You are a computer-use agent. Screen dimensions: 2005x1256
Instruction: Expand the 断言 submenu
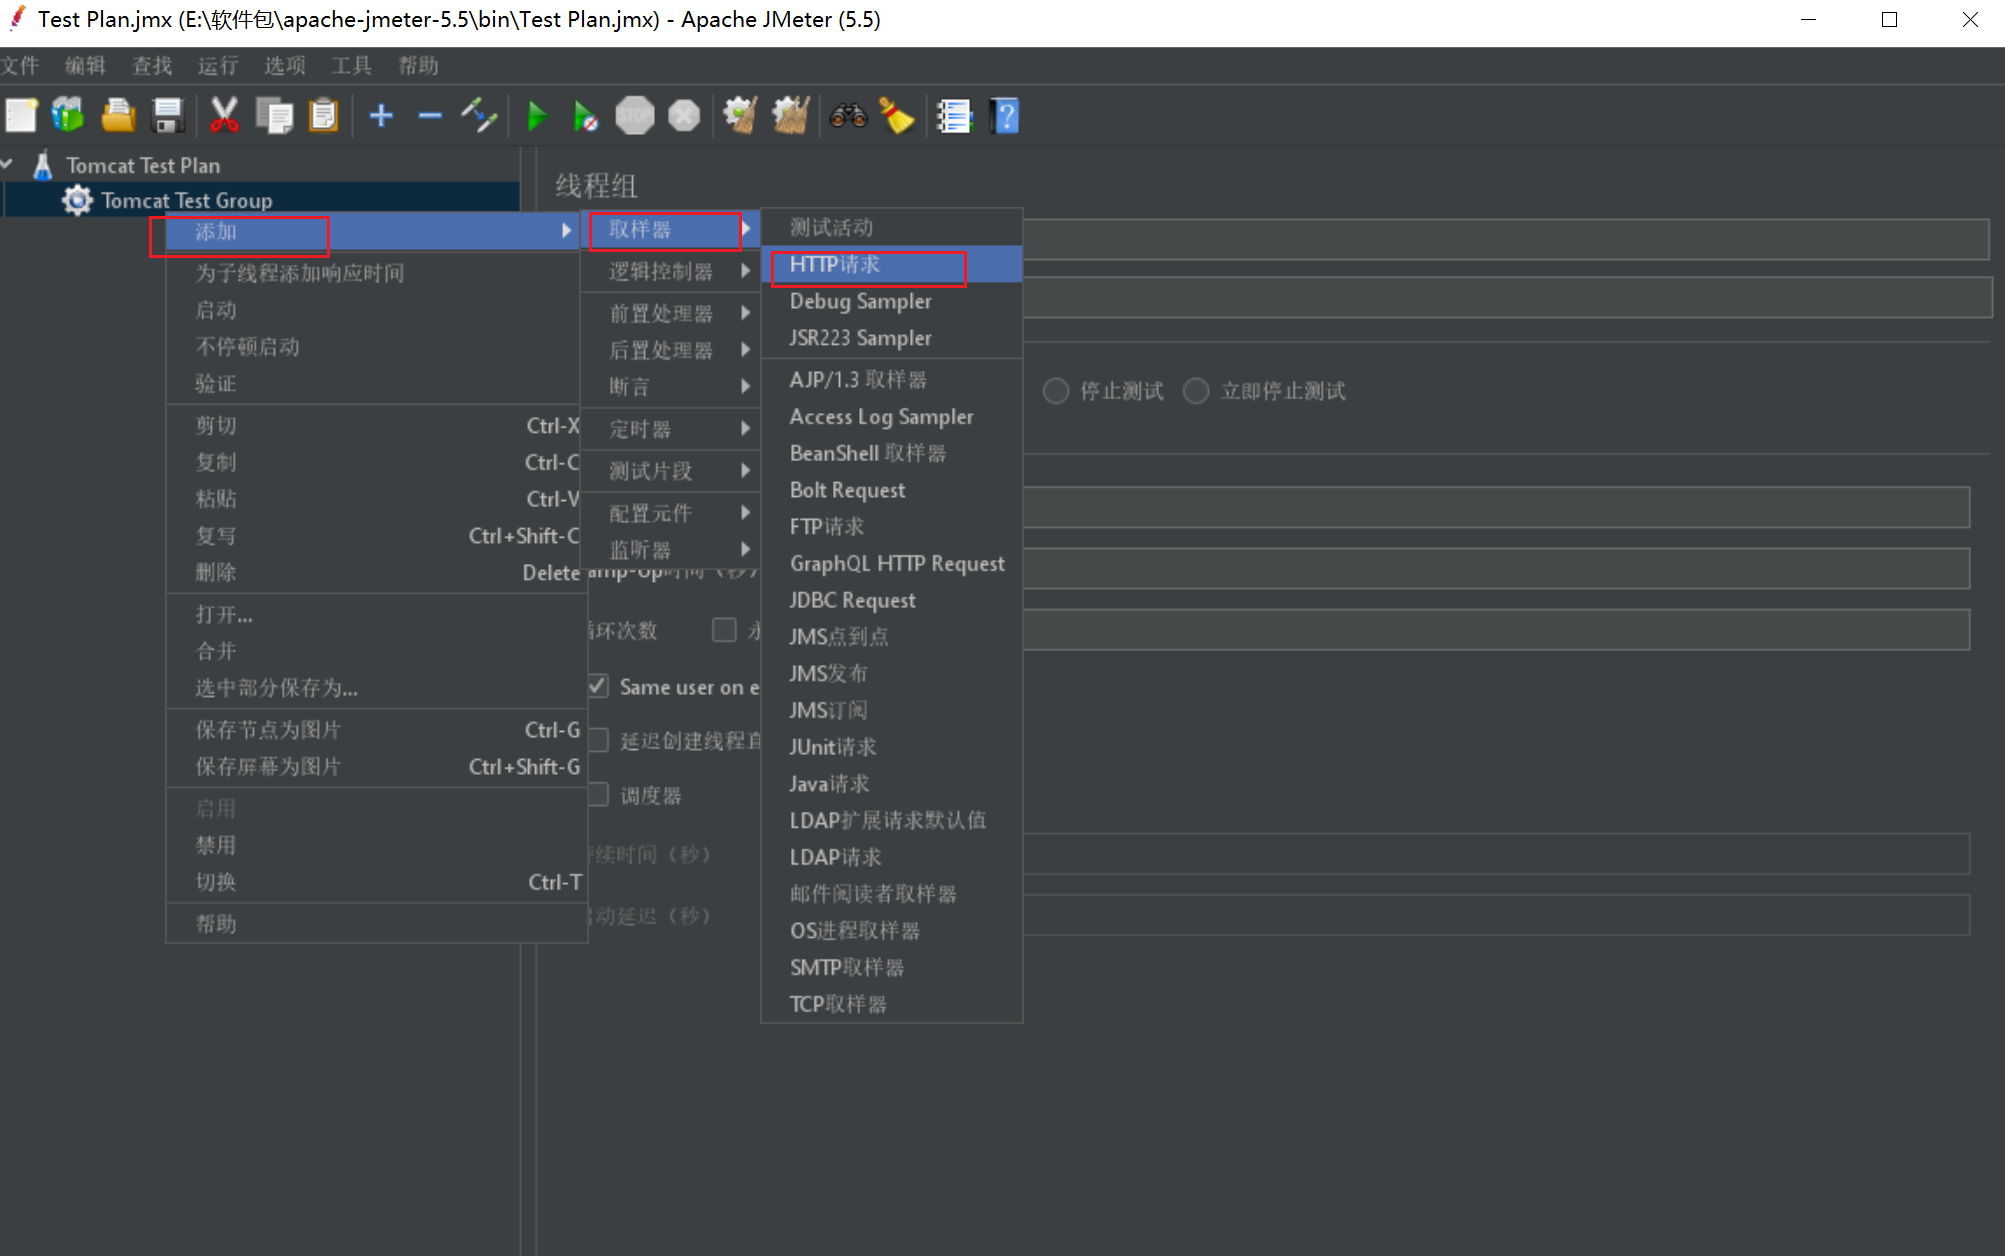(x=670, y=386)
